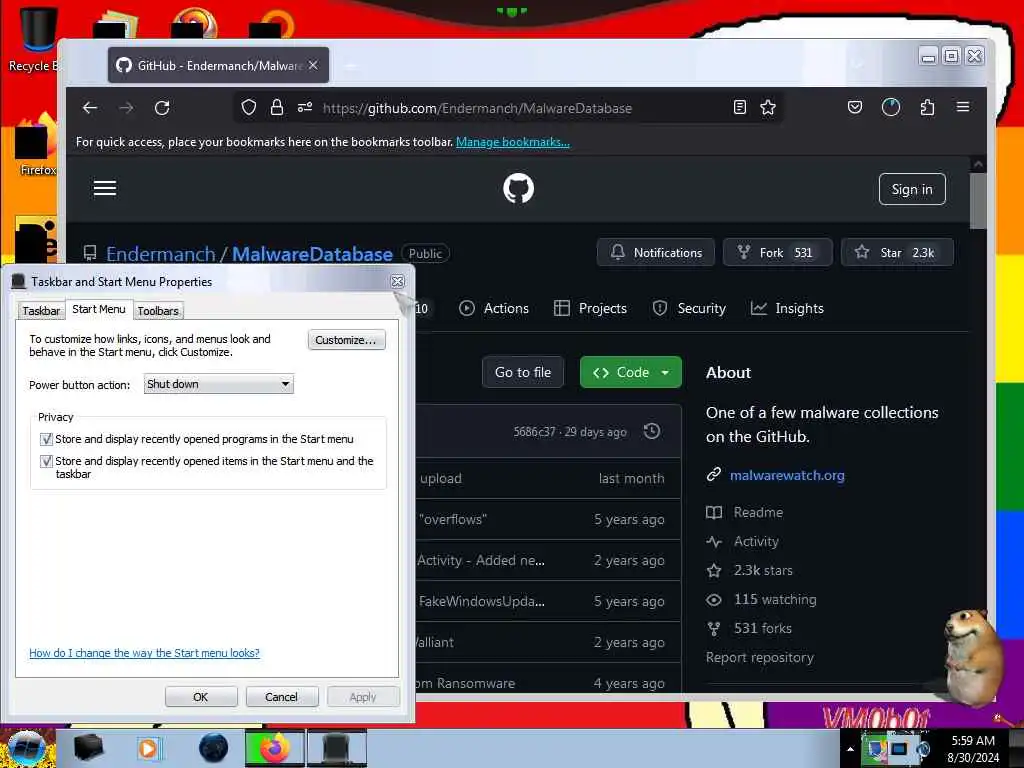Click the Sign in button
The width and height of the screenshot is (1024, 768).
click(x=912, y=189)
